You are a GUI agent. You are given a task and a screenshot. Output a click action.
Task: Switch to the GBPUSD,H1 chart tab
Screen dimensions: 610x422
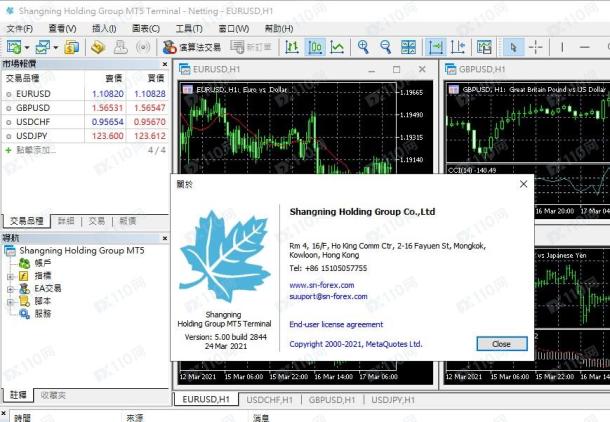click(x=332, y=400)
